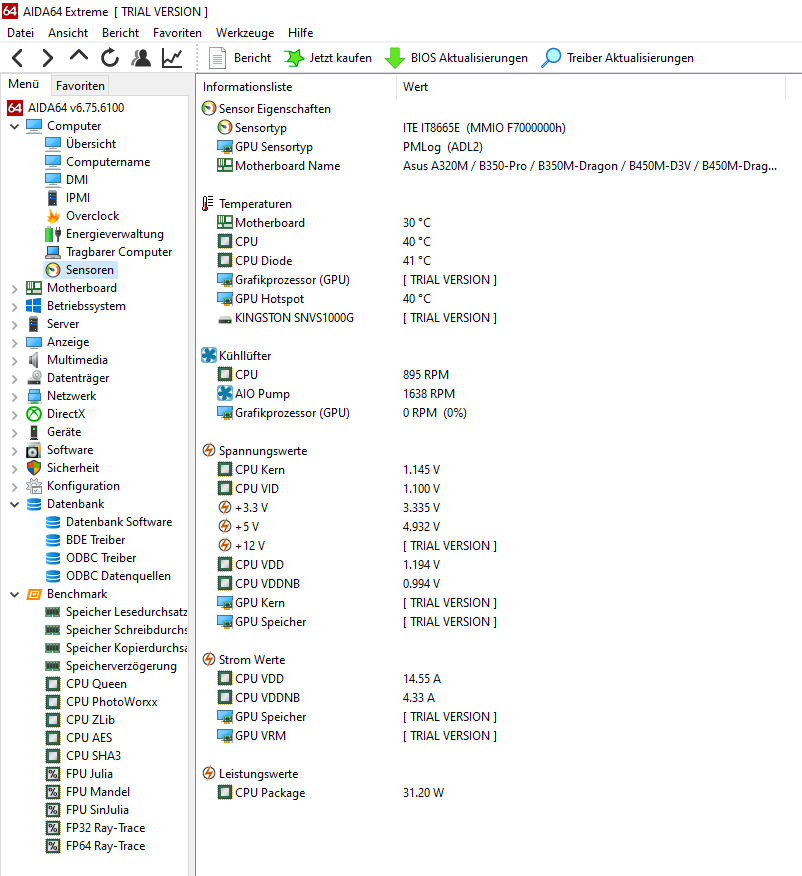Expand the Server tree node
Viewport: 802px width, 876px height.
click(x=15, y=325)
